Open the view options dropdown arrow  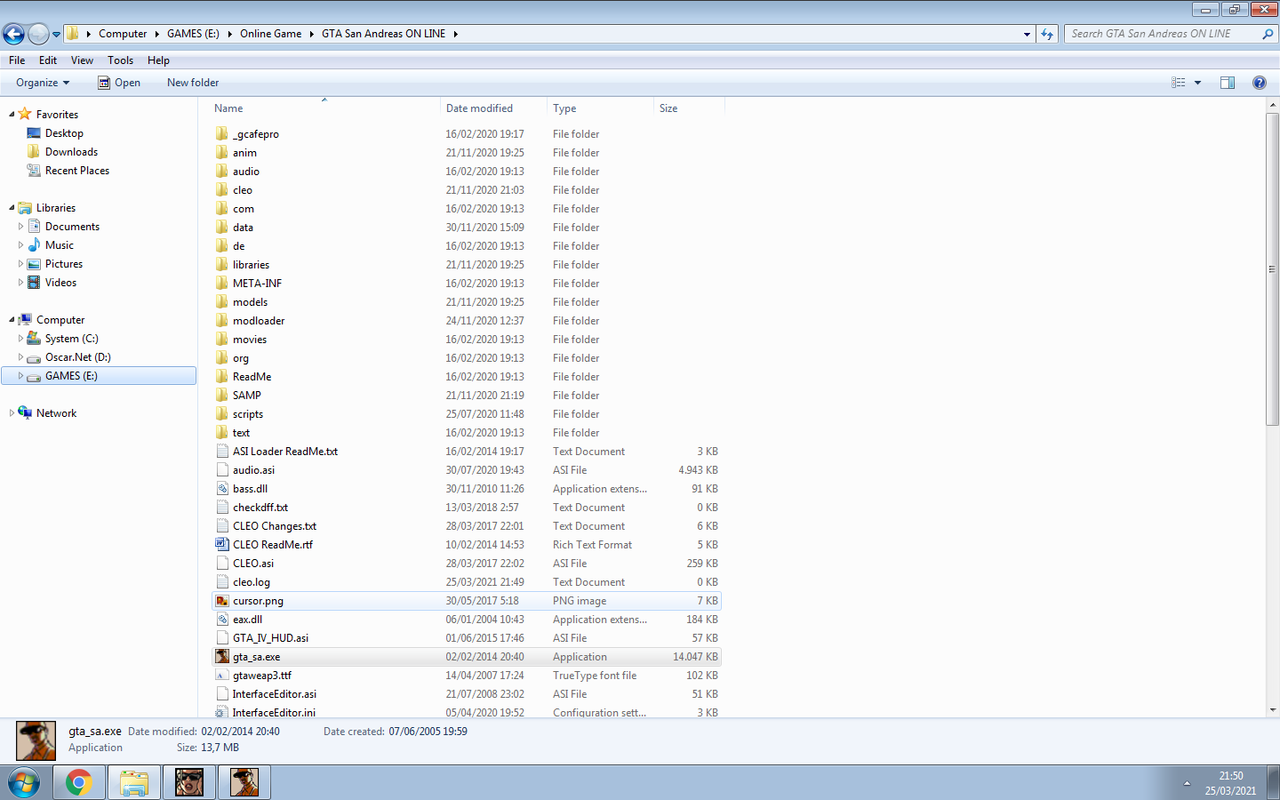1198,83
